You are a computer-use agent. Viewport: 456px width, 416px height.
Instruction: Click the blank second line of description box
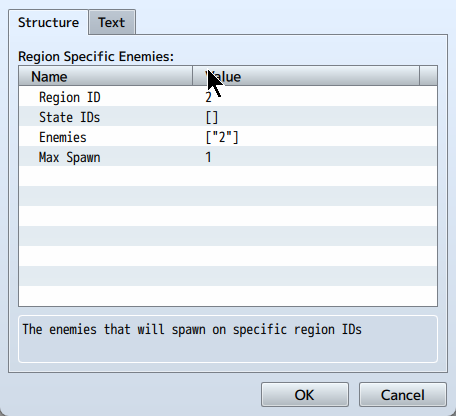228,348
